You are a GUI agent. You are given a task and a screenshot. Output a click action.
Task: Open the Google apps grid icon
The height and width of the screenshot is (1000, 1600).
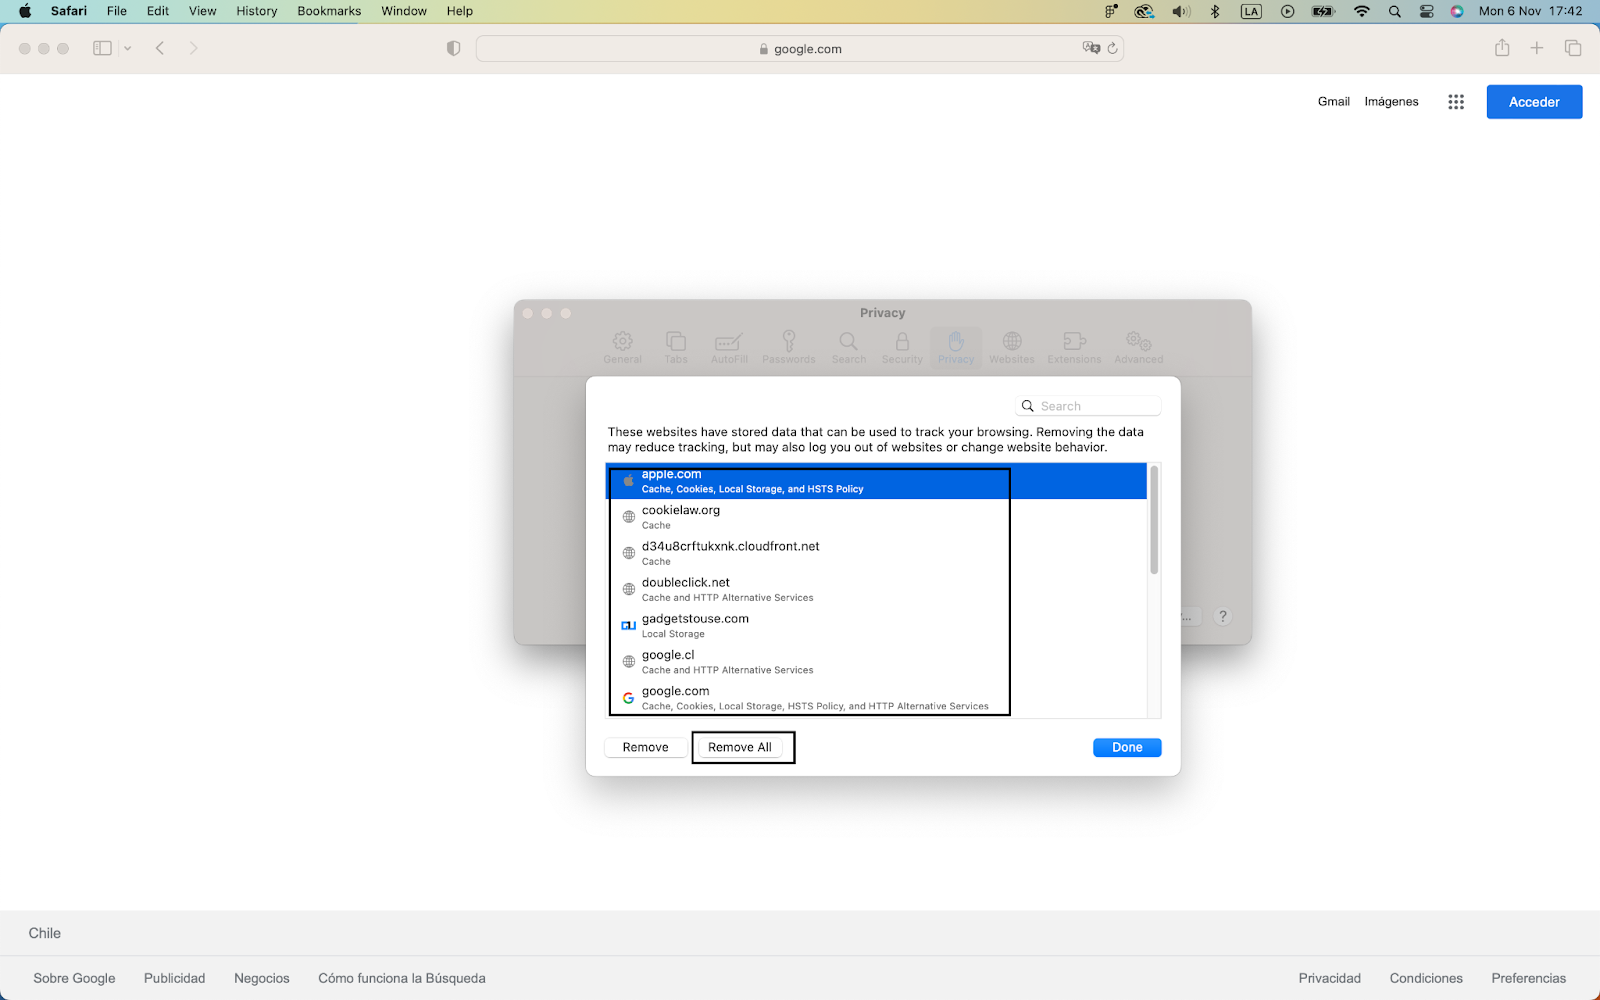pos(1456,102)
